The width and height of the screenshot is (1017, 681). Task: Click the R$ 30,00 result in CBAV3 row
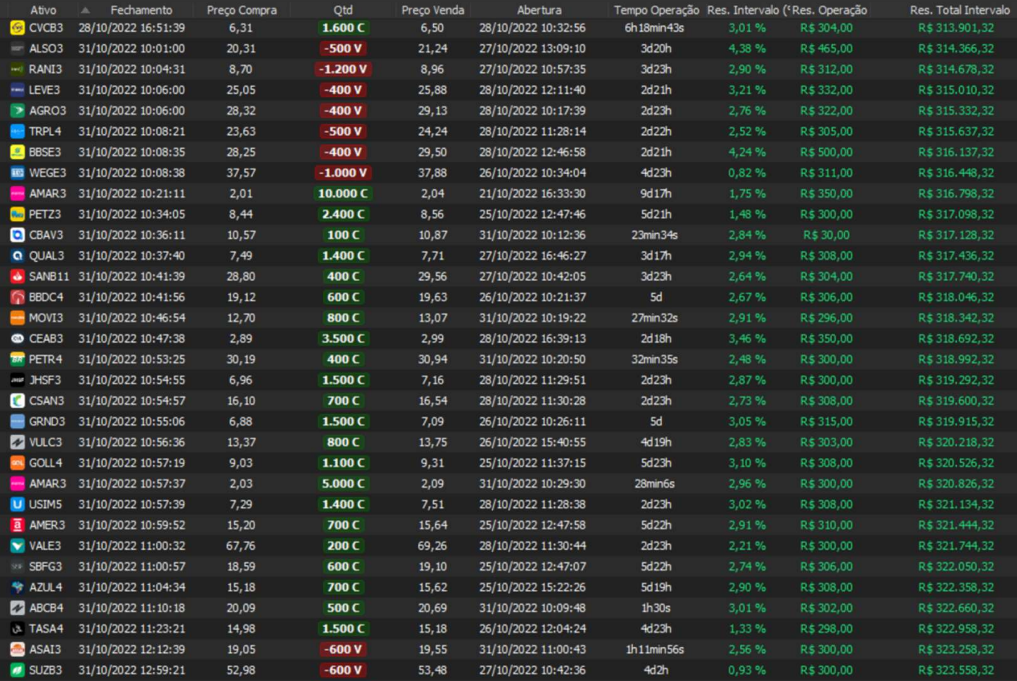pyautogui.click(x=826, y=235)
